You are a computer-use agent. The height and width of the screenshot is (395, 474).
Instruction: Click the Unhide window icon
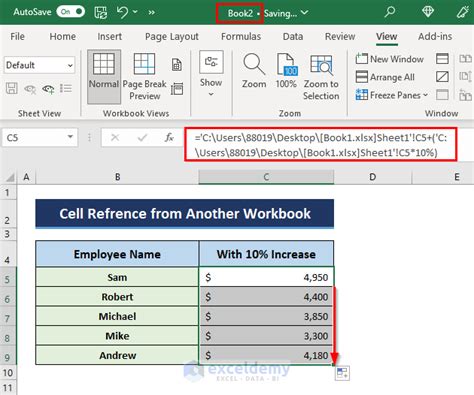442,95
